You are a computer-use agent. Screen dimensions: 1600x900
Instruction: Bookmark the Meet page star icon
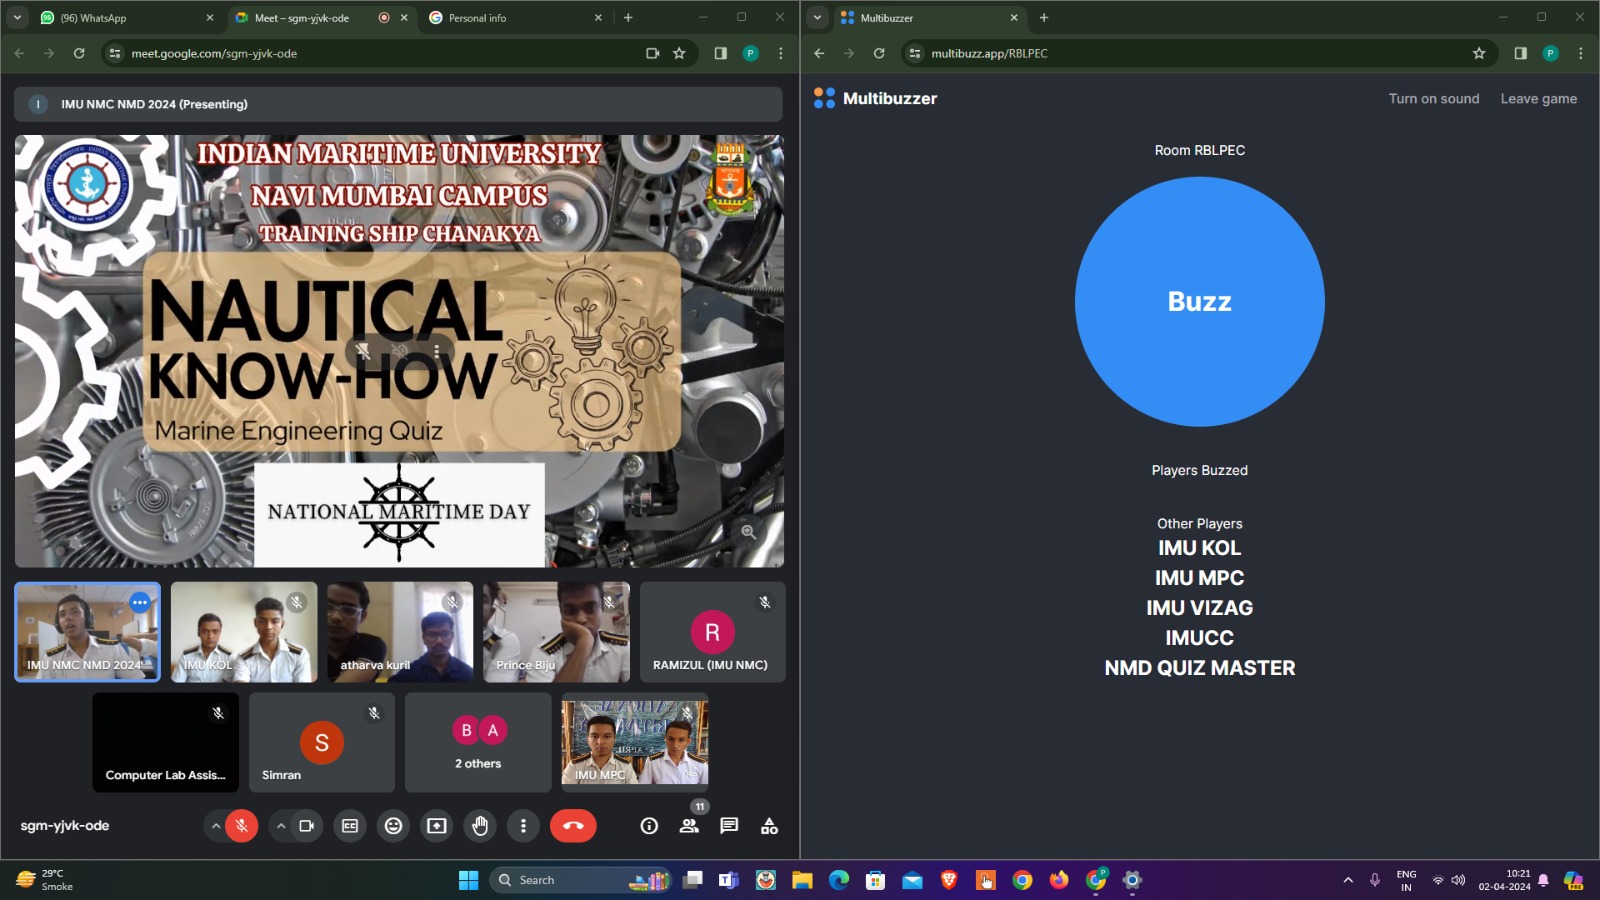click(x=679, y=53)
